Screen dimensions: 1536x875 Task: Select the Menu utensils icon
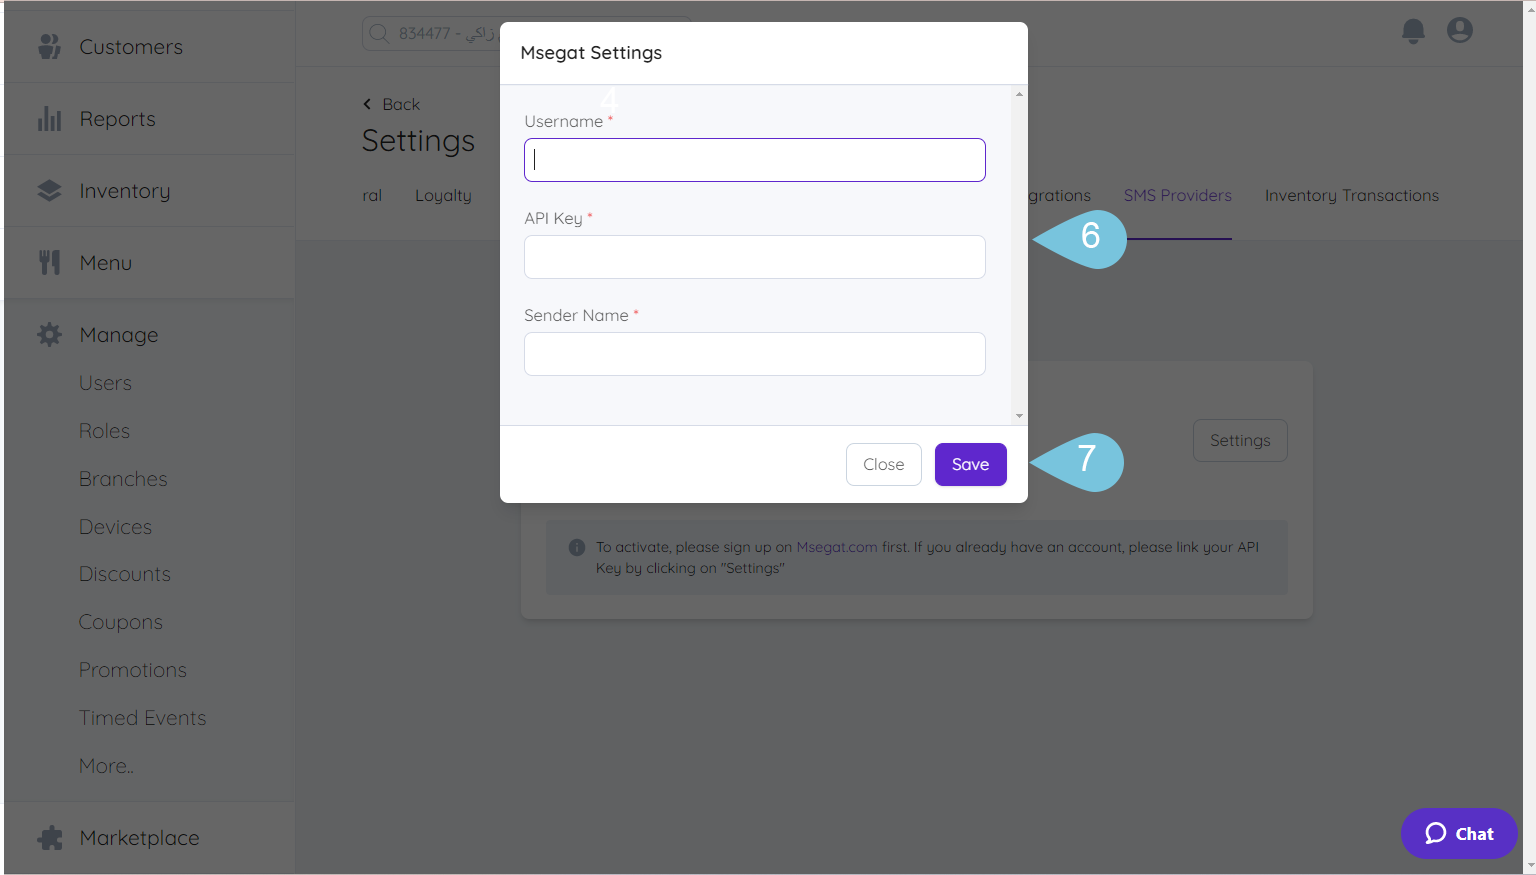tap(49, 262)
